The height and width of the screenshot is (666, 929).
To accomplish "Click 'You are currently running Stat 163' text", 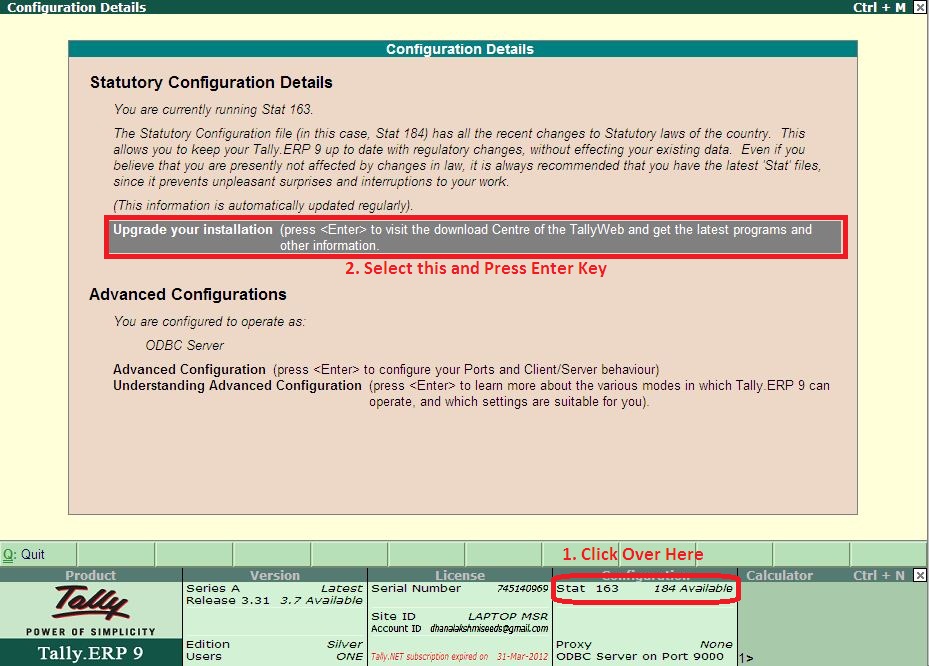I will click(x=213, y=110).
